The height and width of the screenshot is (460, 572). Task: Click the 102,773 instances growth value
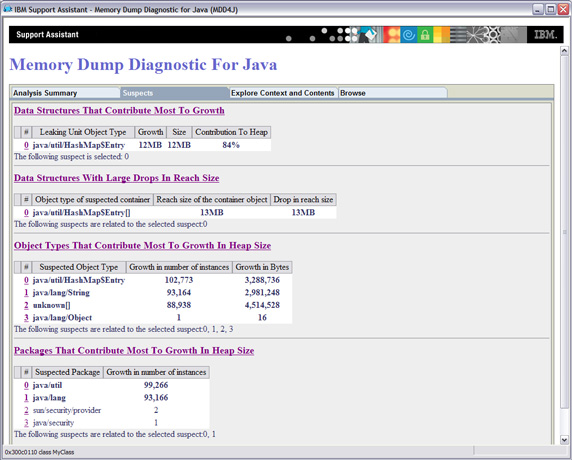pos(179,280)
